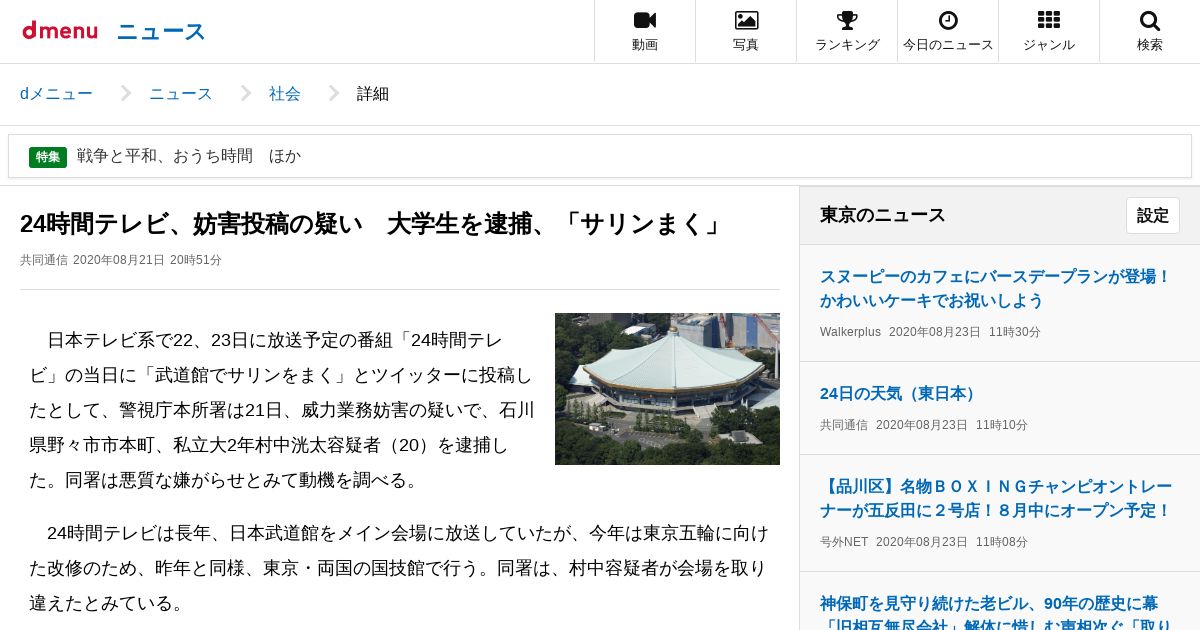Click the article paragraph beginning 日本テレビ系で22、23日

[x=282, y=410]
